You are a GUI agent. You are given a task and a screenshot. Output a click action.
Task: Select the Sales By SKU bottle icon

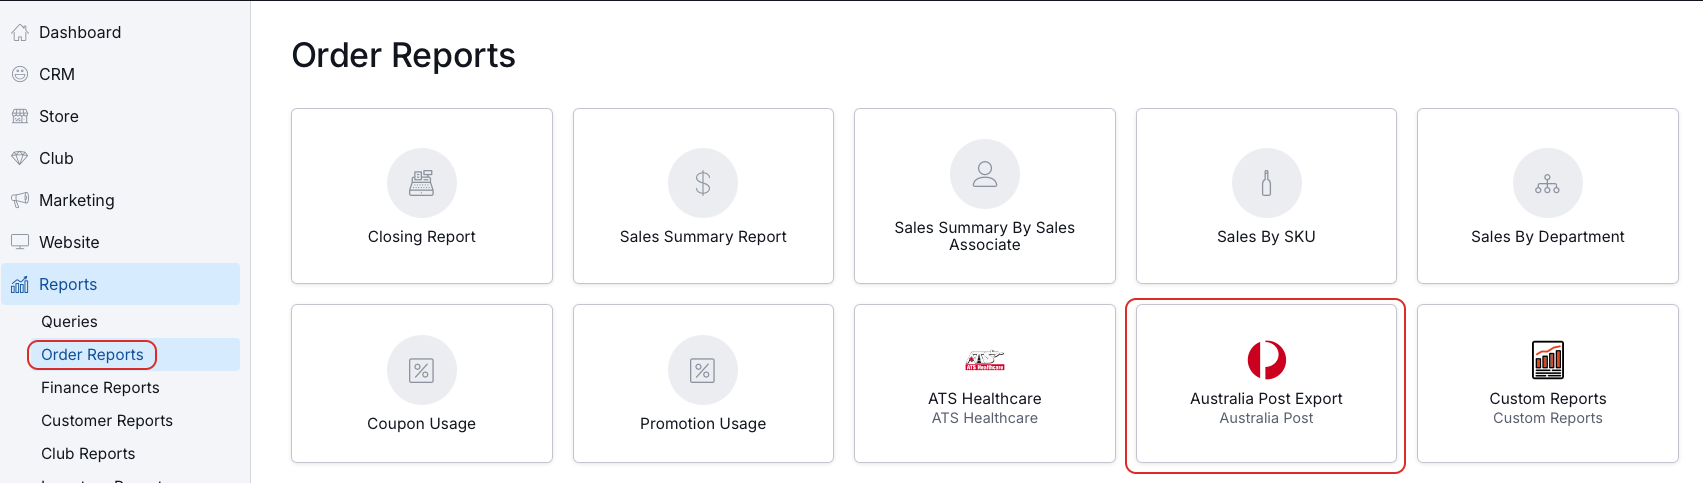click(x=1266, y=183)
